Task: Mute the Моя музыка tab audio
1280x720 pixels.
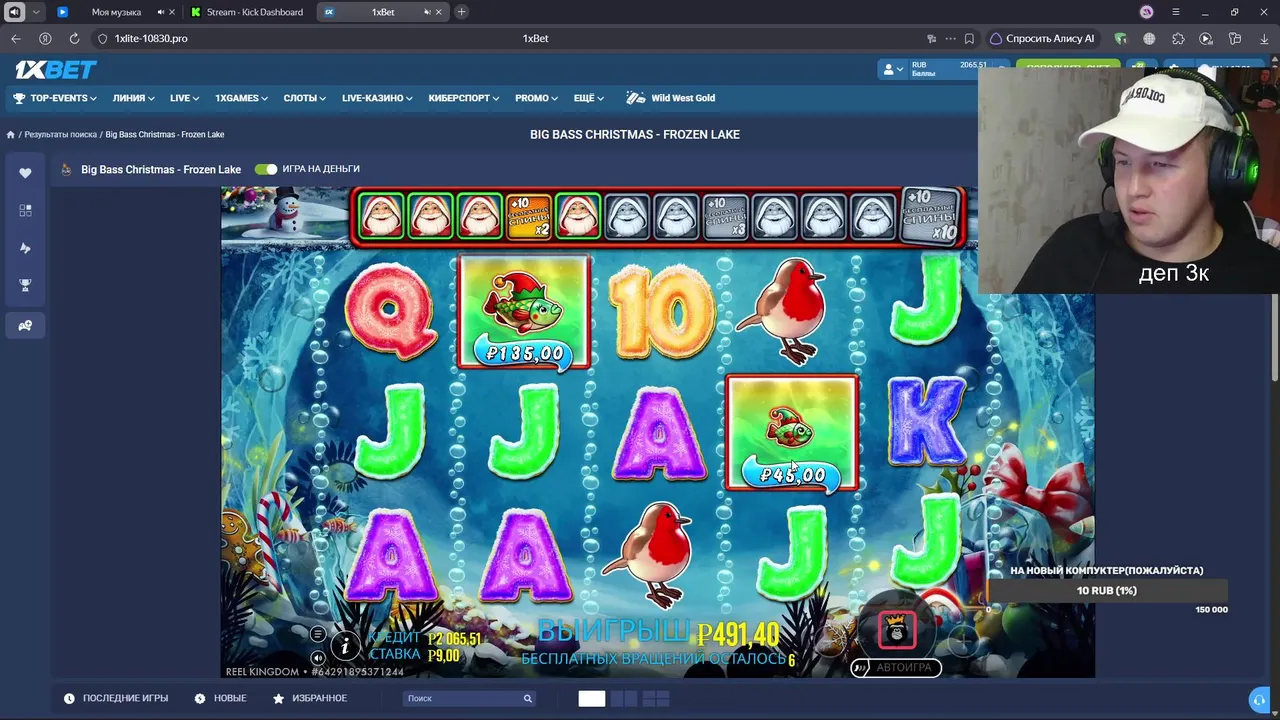Action: [160, 12]
